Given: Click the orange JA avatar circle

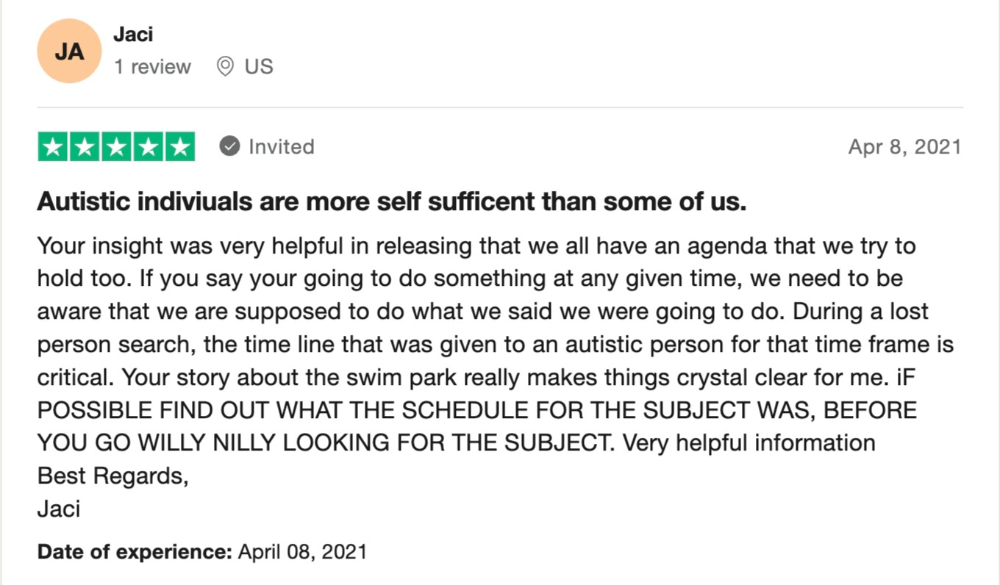Looking at the screenshot, I should [70, 52].
